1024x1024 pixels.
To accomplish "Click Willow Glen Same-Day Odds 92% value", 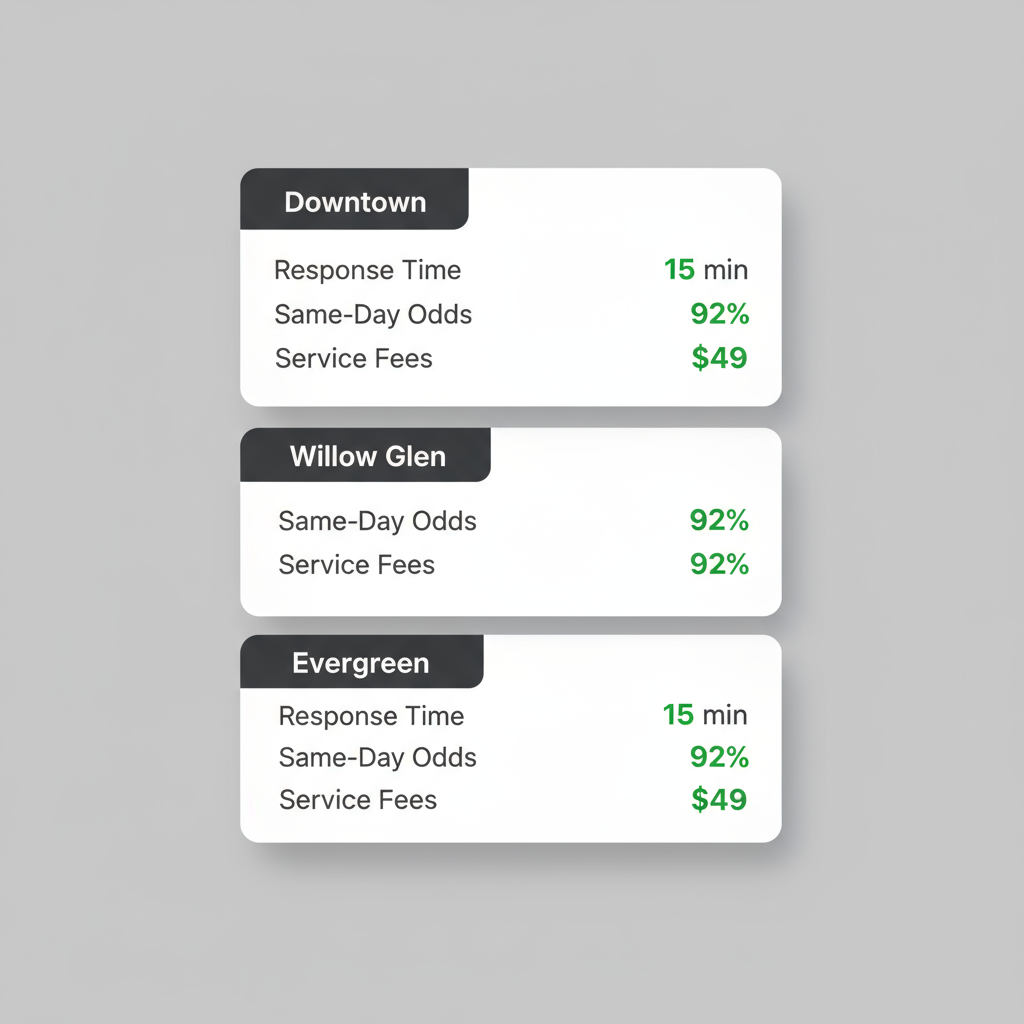I will pyautogui.click(x=719, y=521).
